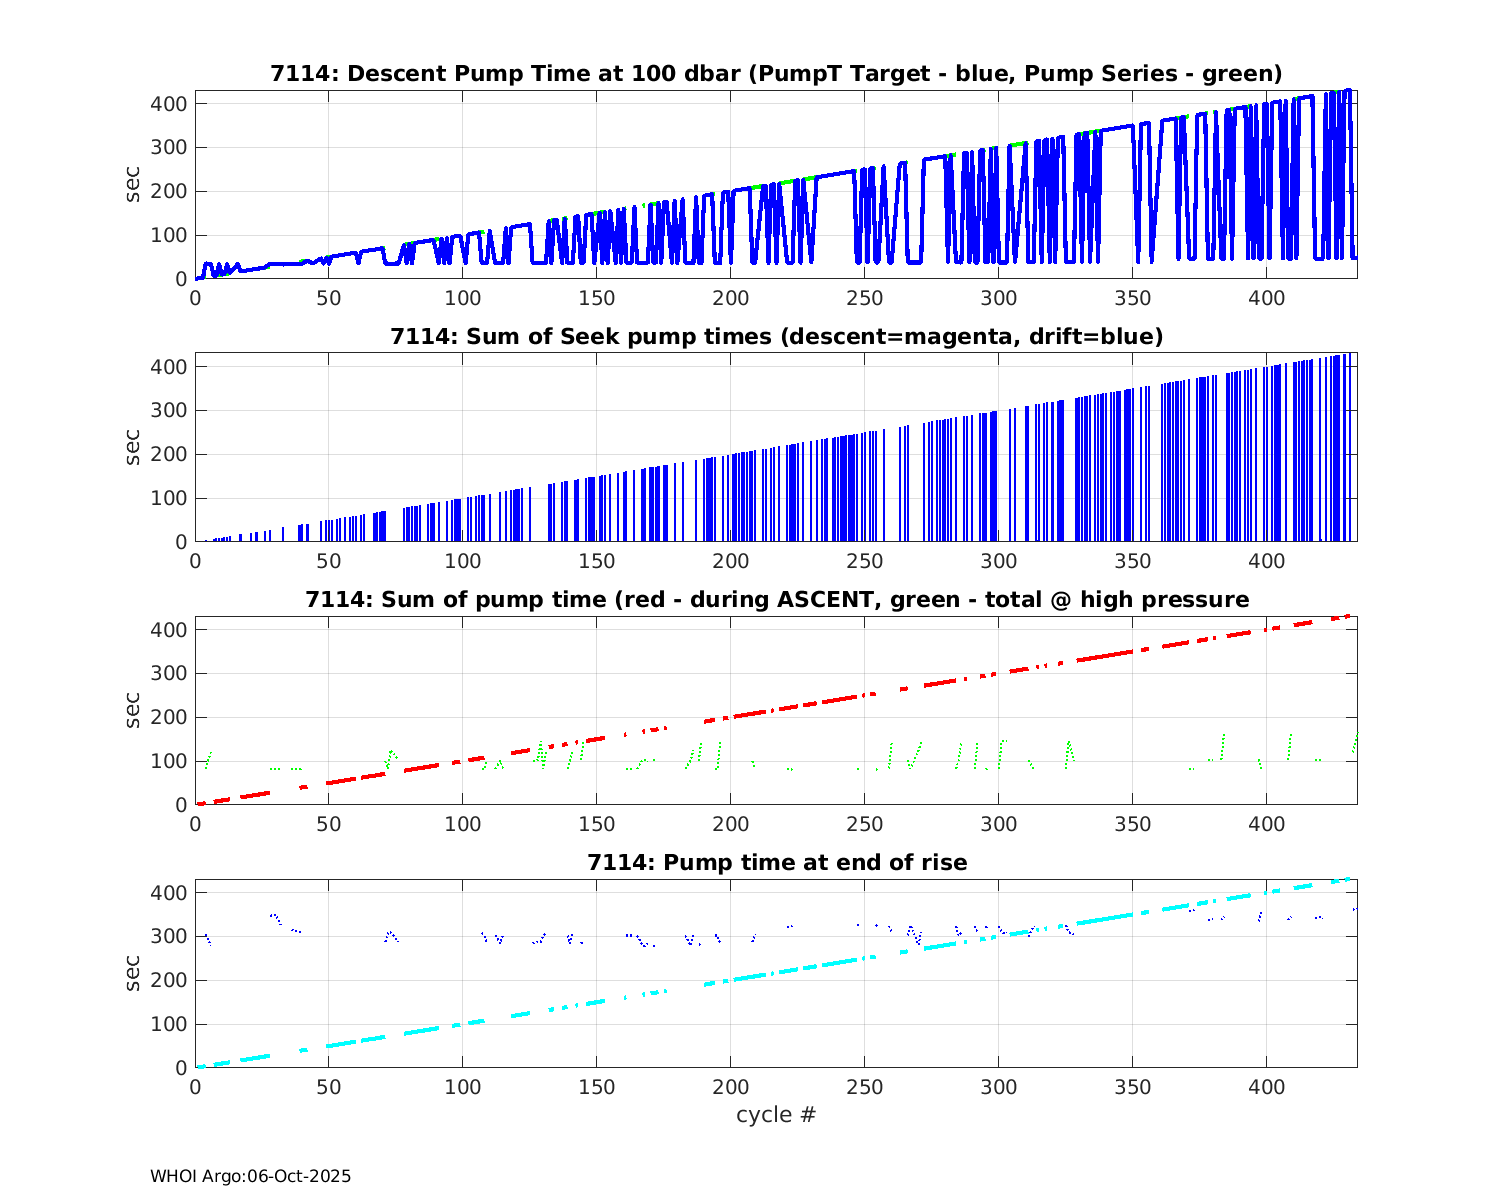Click the Pump time at end of rise title
The width and height of the screenshot is (1500, 1200).
(x=776, y=862)
